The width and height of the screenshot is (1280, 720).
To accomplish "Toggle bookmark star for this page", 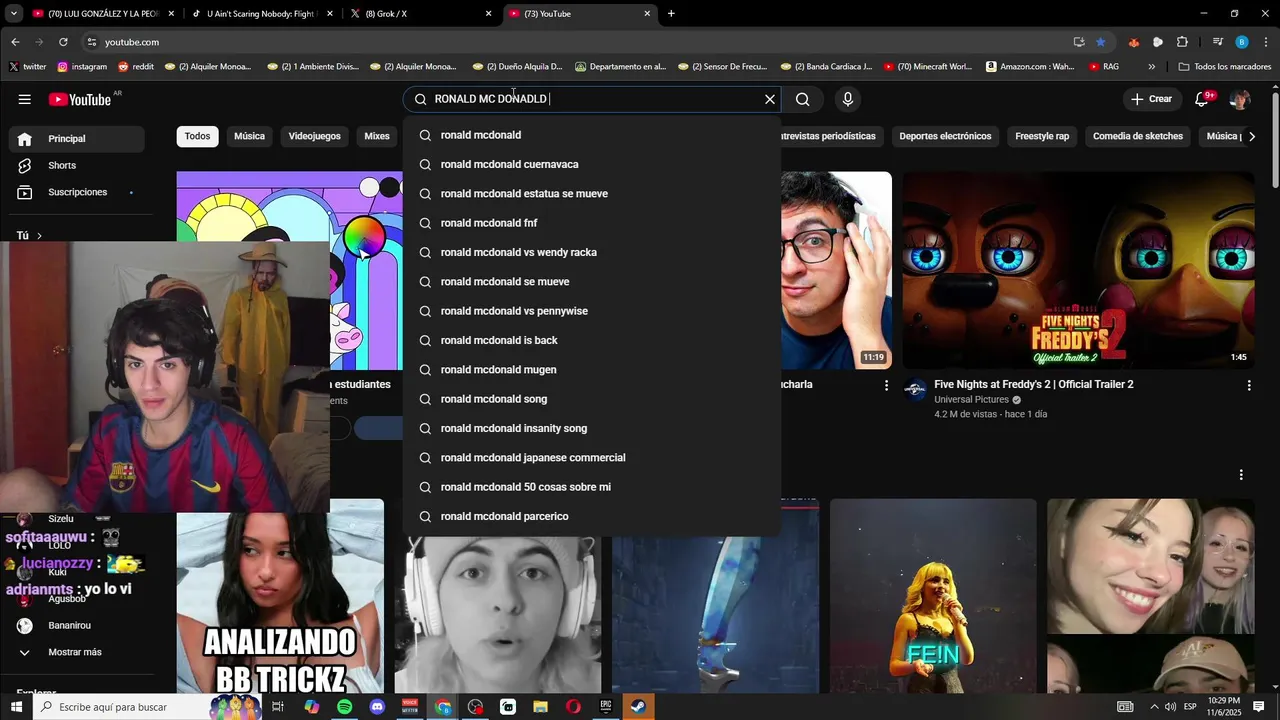I will tap(1101, 42).
